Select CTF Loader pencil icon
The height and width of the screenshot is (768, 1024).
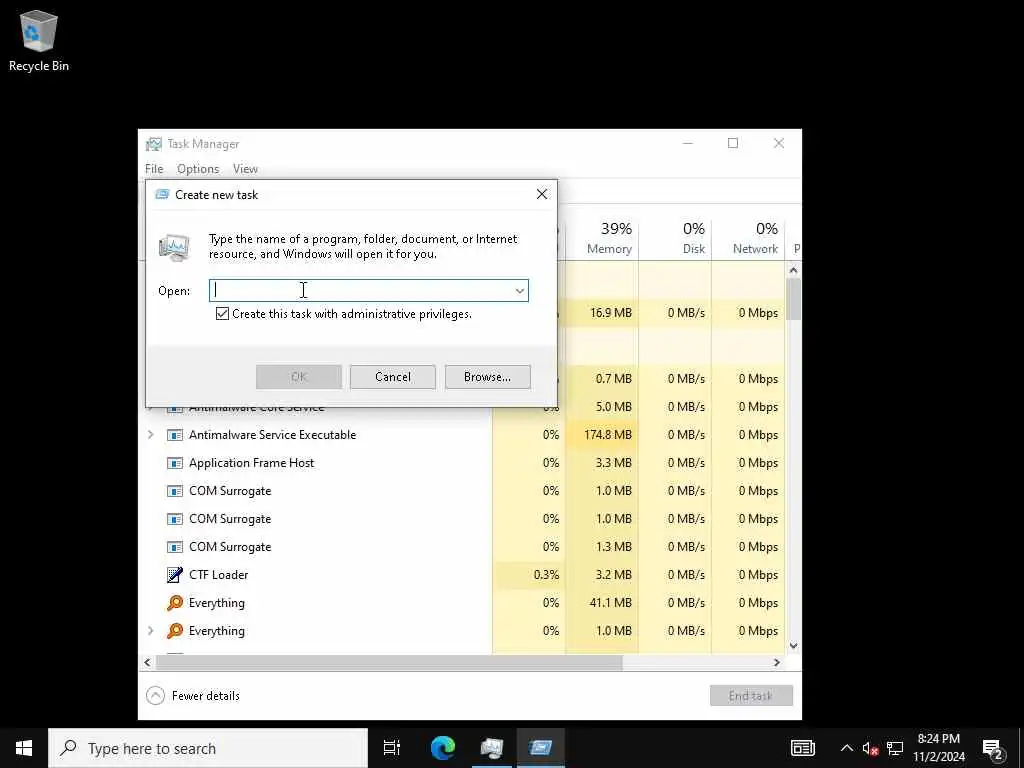point(174,575)
